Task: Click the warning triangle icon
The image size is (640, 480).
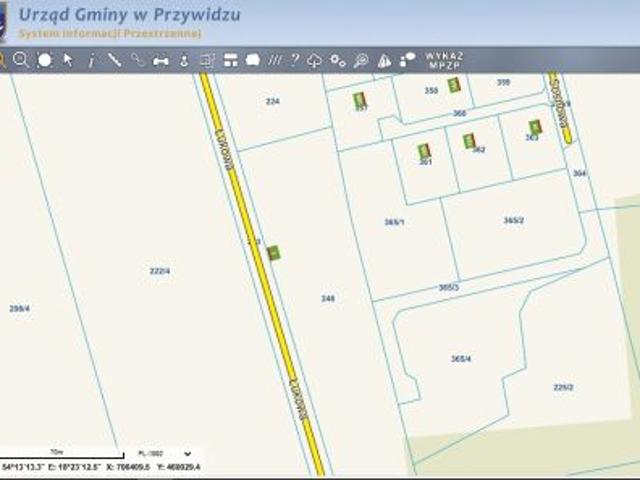Action: pyautogui.click(x=384, y=61)
